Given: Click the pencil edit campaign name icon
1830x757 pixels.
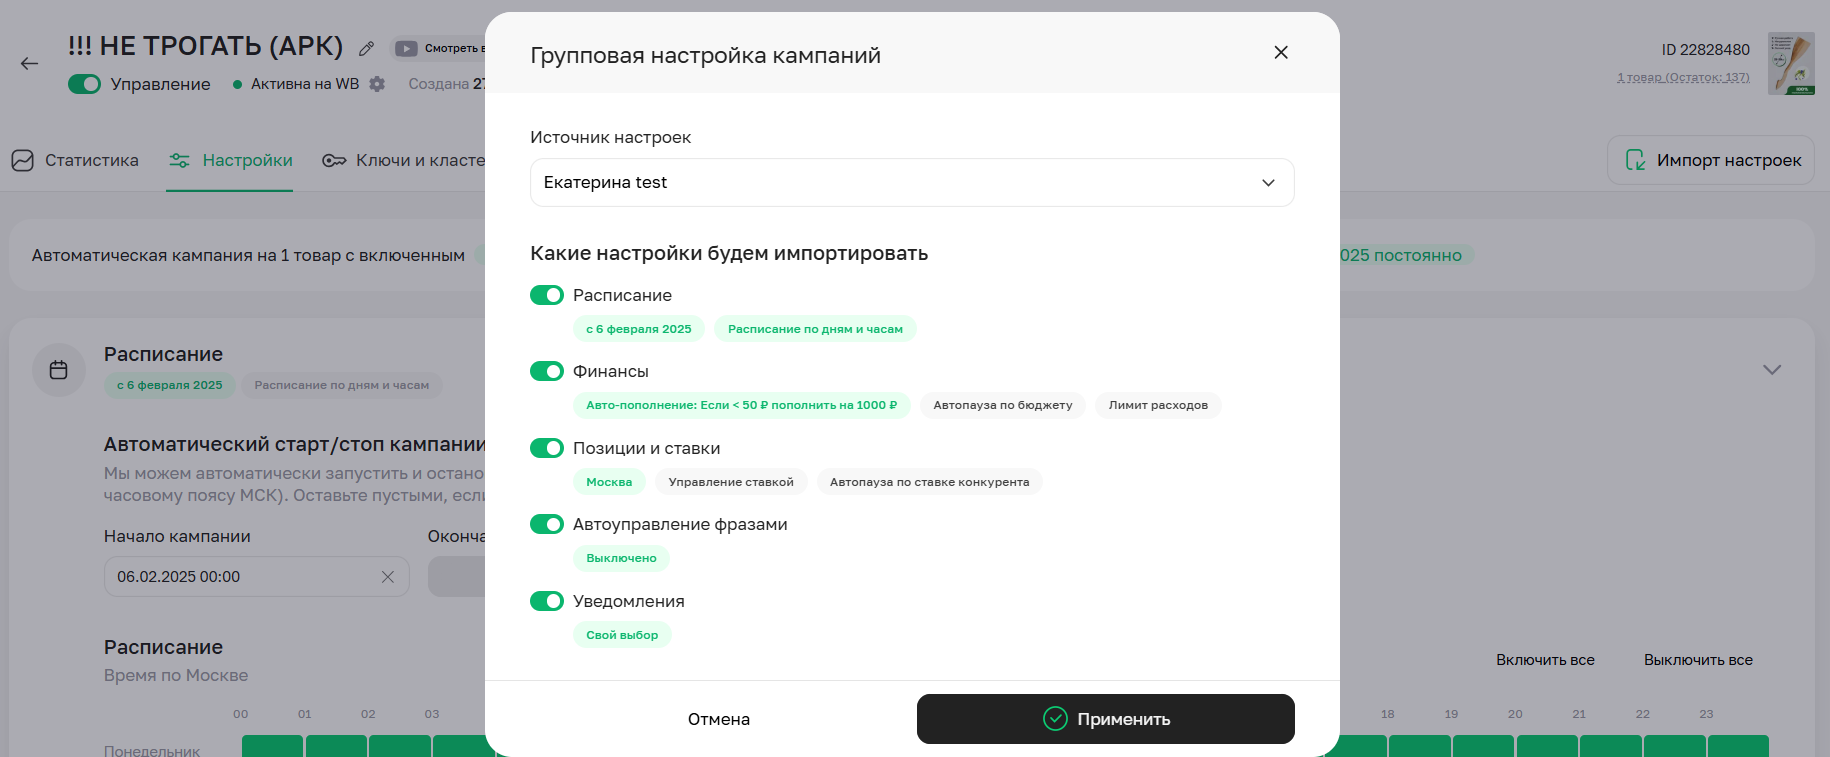Looking at the screenshot, I should [367, 48].
